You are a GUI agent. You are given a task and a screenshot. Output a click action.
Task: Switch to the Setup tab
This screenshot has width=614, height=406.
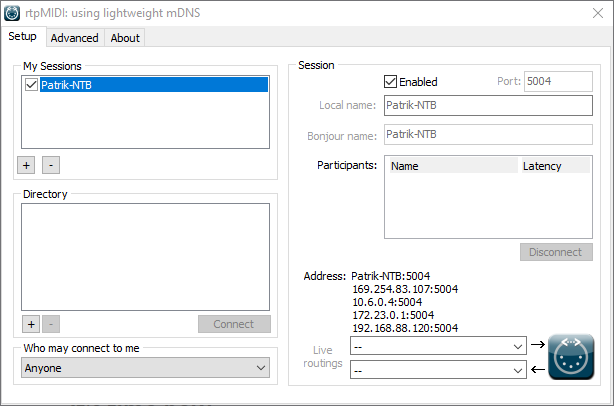22,36
